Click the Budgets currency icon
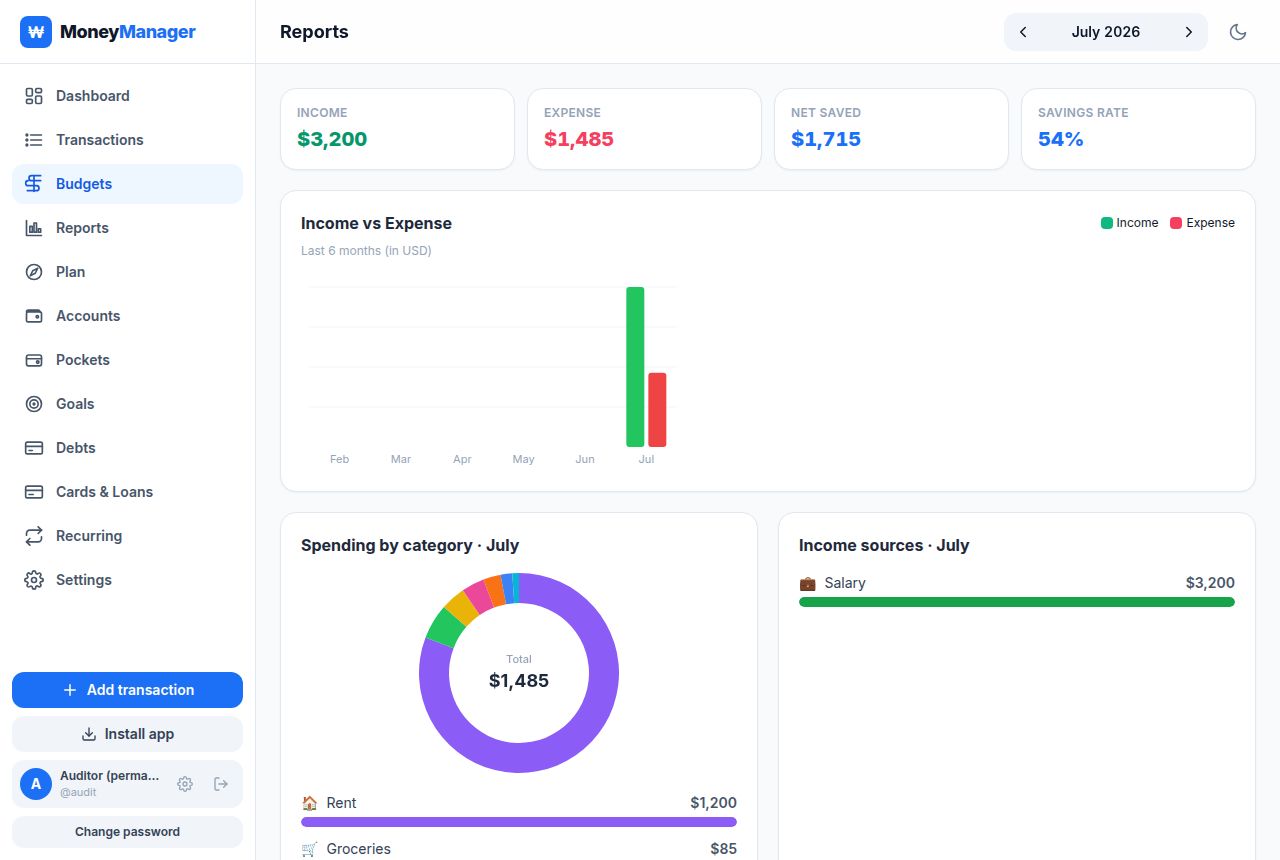The height and width of the screenshot is (860, 1280). point(34,184)
